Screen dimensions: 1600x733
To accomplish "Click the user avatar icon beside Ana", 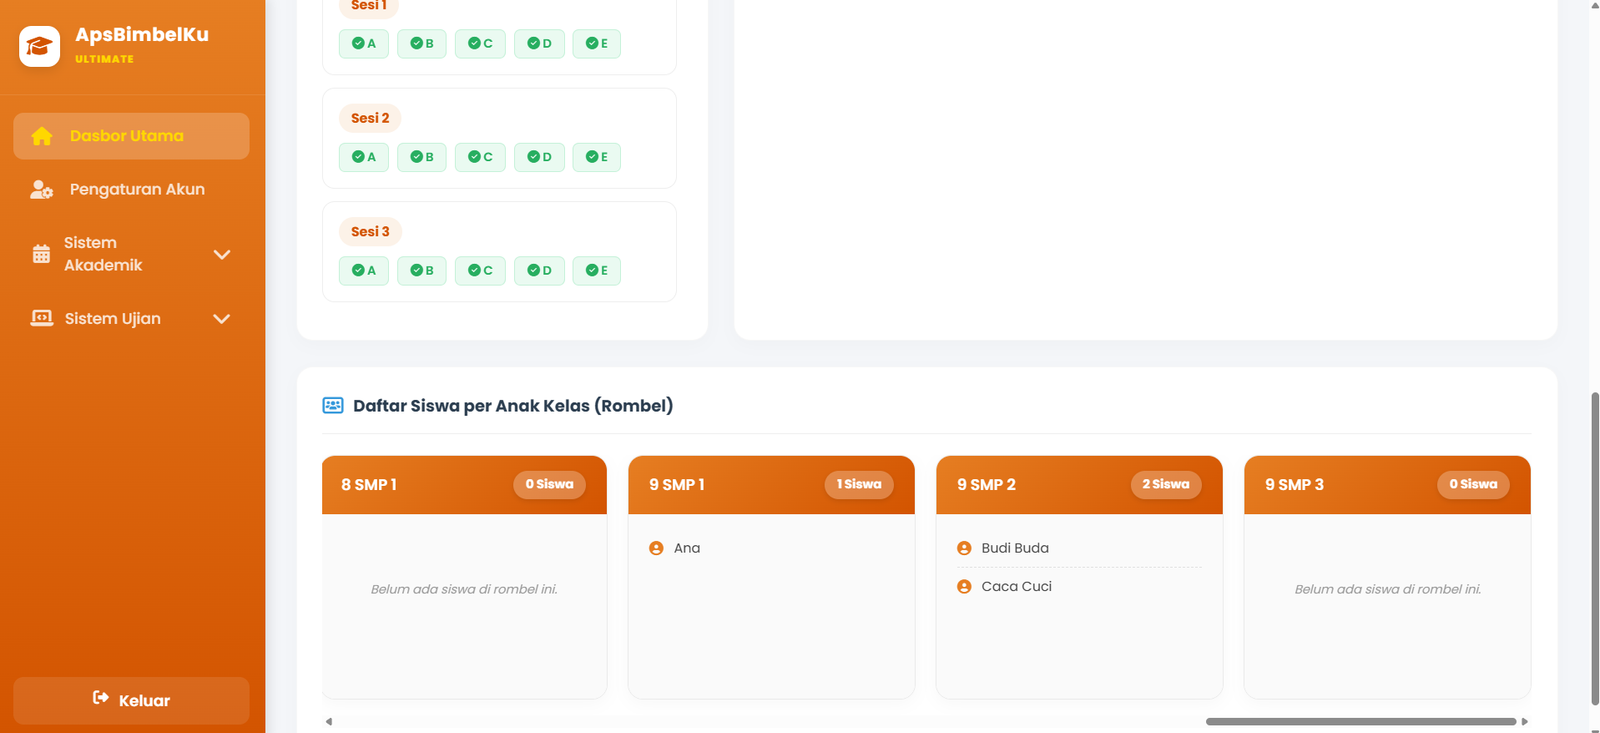I will coord(656,548).
